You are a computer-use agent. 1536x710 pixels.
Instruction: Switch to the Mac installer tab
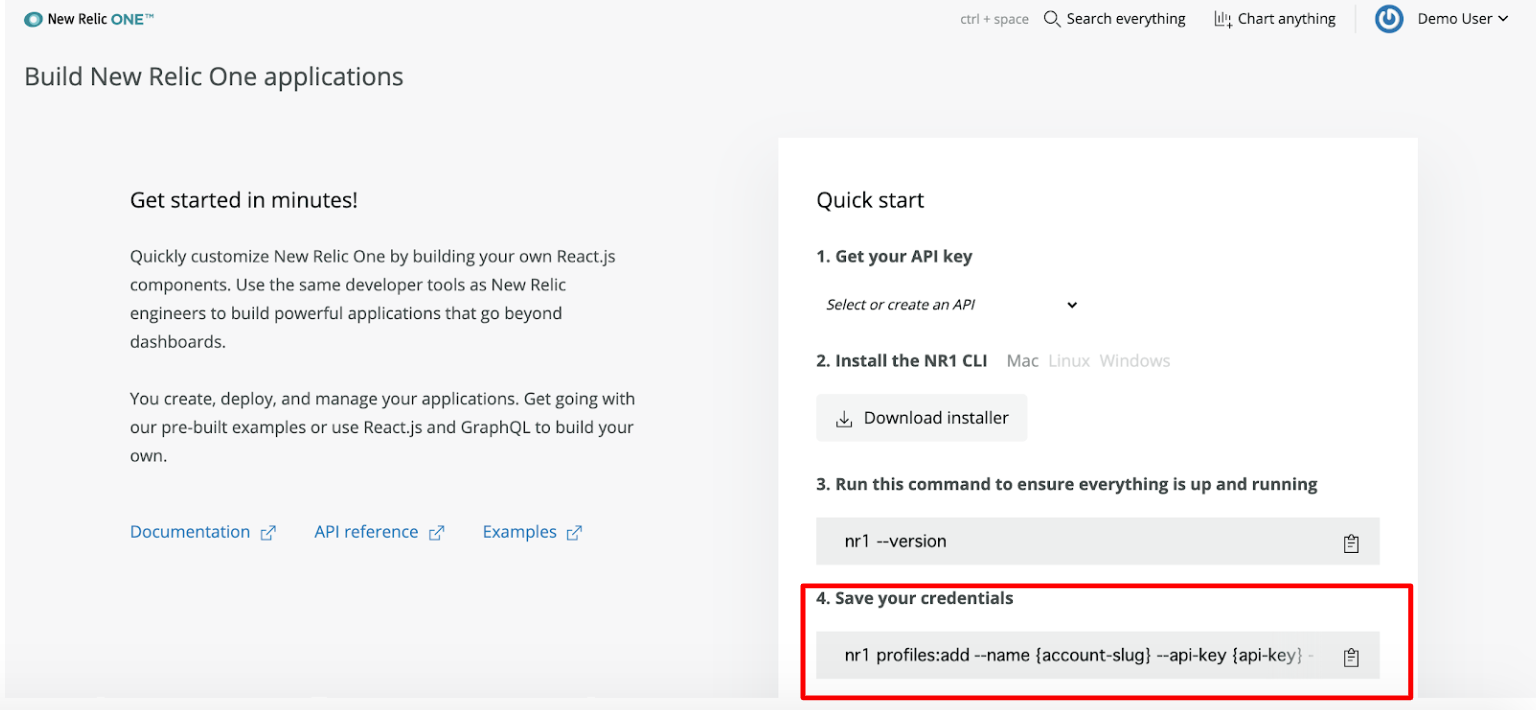click(x=1022, y=361)
